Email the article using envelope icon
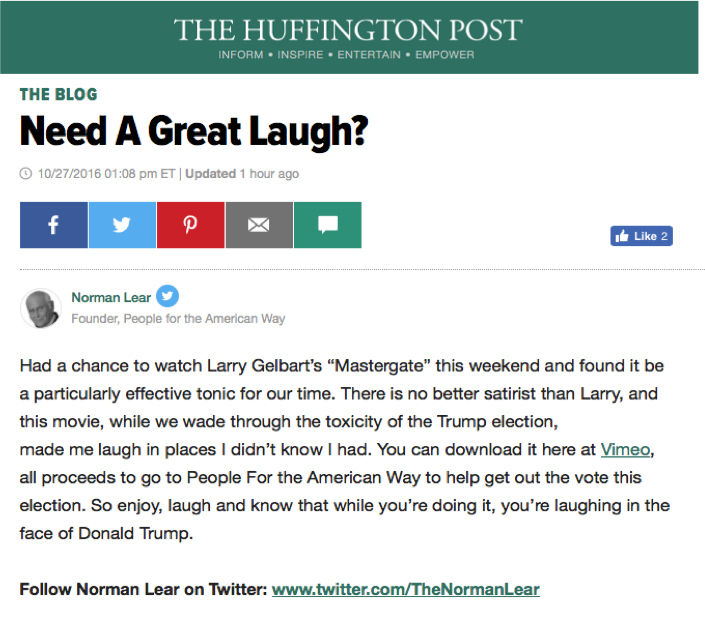705x621 pixels. [x=259, y=225]
